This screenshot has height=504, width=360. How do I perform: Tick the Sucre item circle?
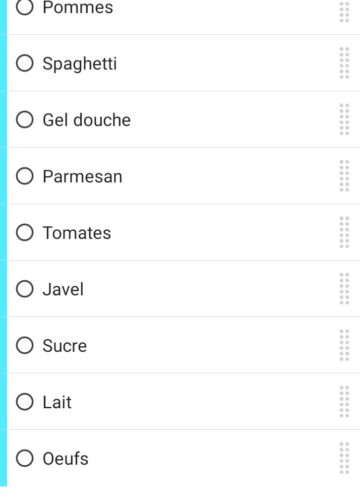click(x=25, y=345)
